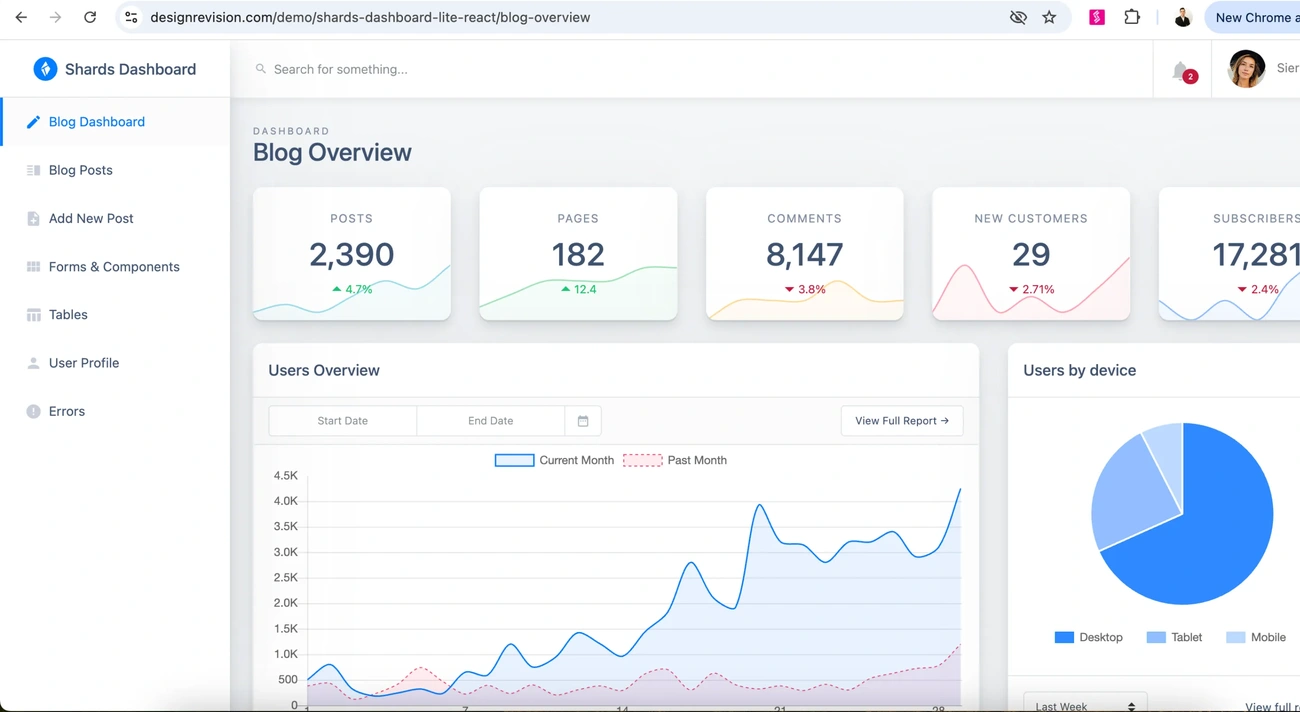This screenshot has height=712, width=1300.
Task: Toggle the Desktop legend in pie chart
Action: click(1089, 637)
